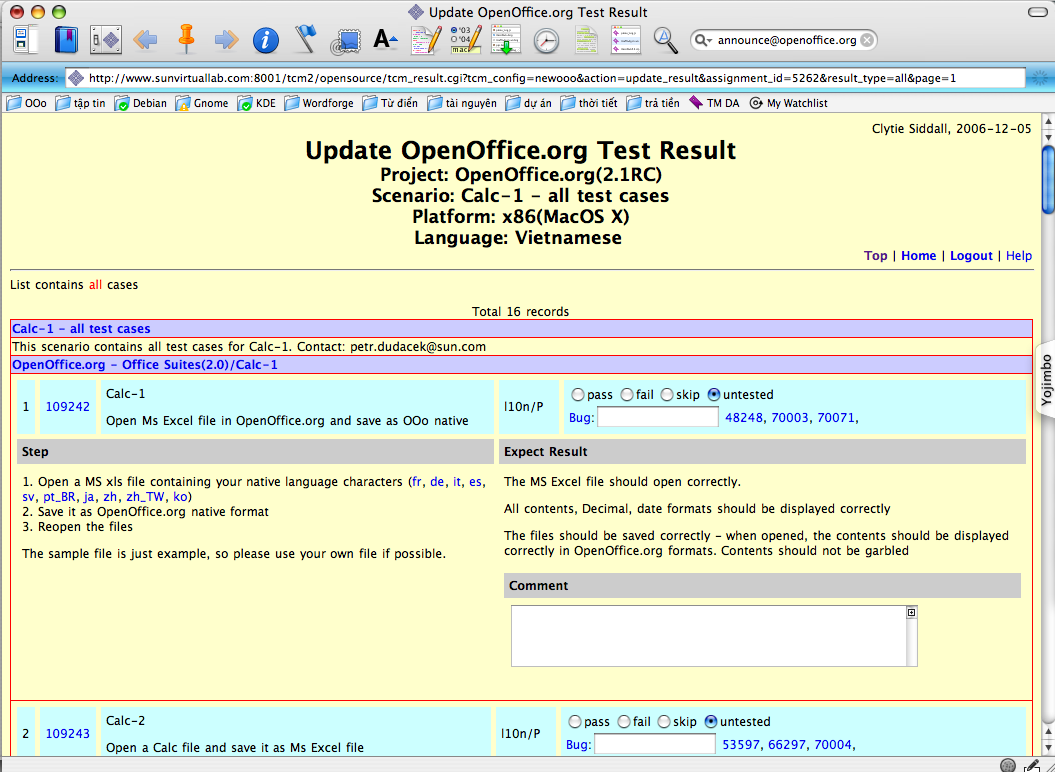Click the scroll down arrow at bottom right

click(x=1048, y=746)
